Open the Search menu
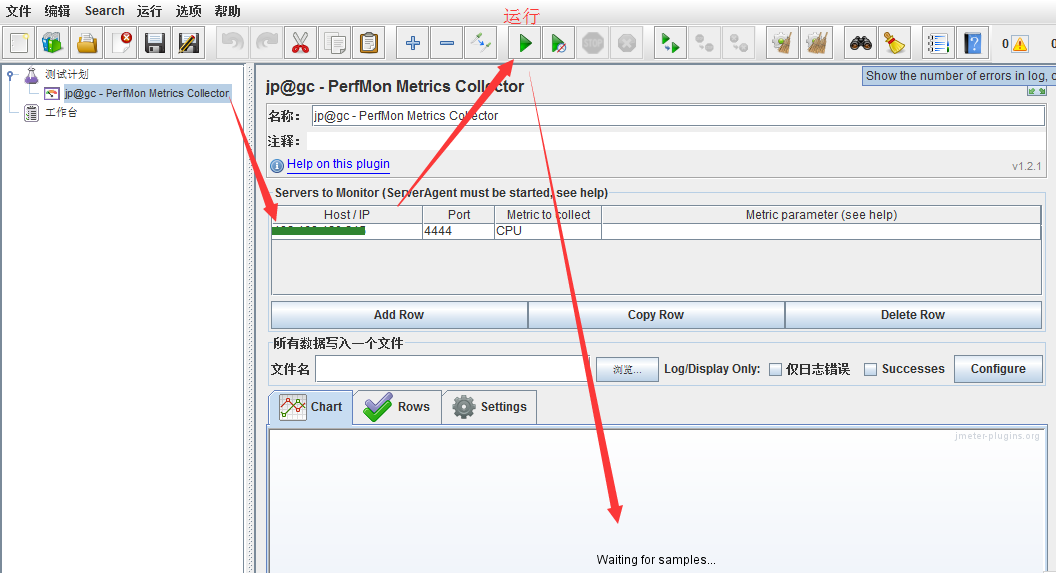Viewport: 1056px width, 573px height. [x=104, y=11]
